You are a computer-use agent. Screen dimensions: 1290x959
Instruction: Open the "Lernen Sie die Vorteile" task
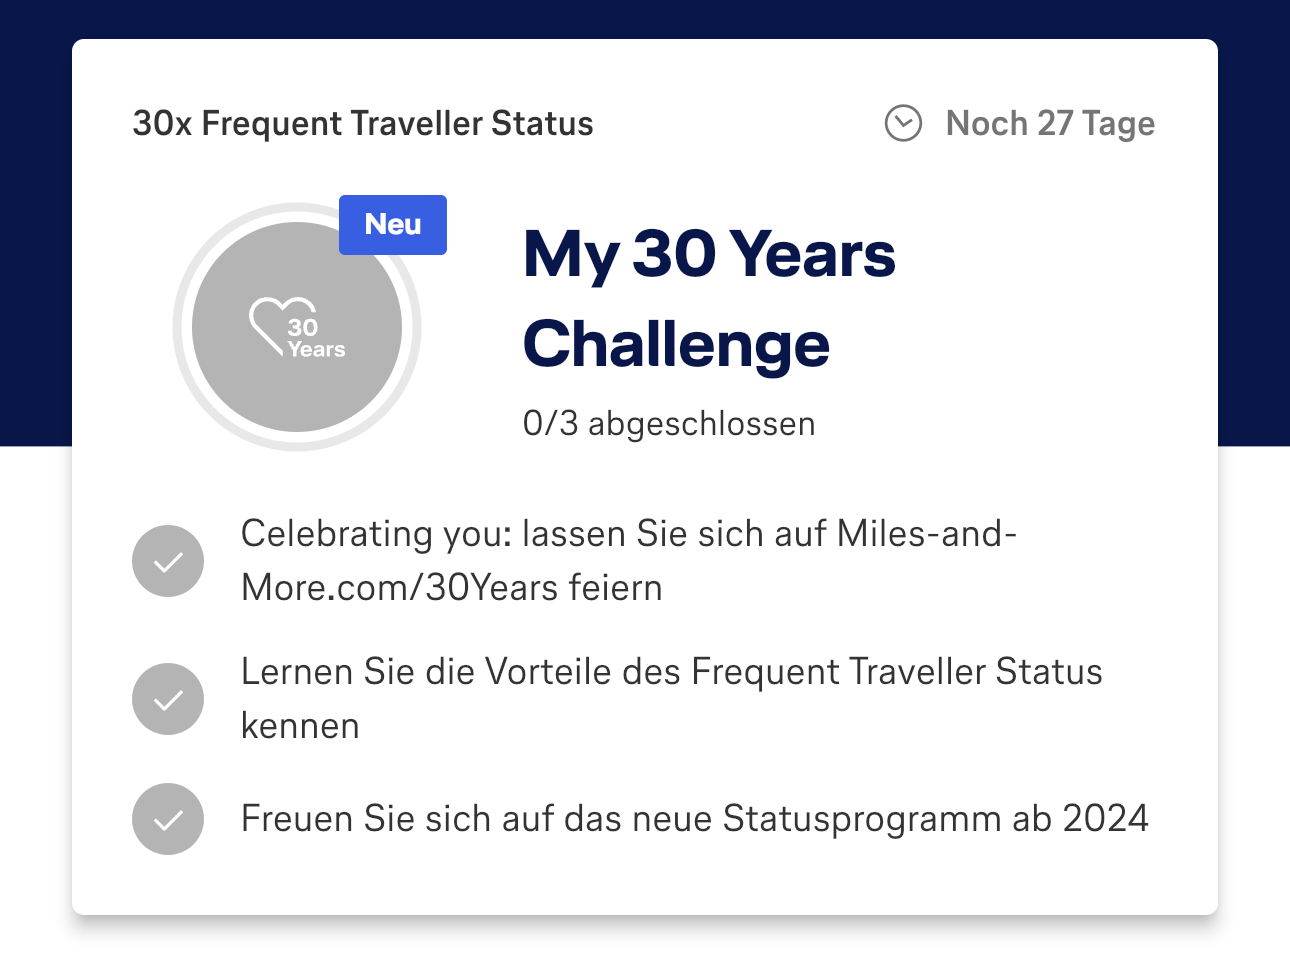point(671,672)
